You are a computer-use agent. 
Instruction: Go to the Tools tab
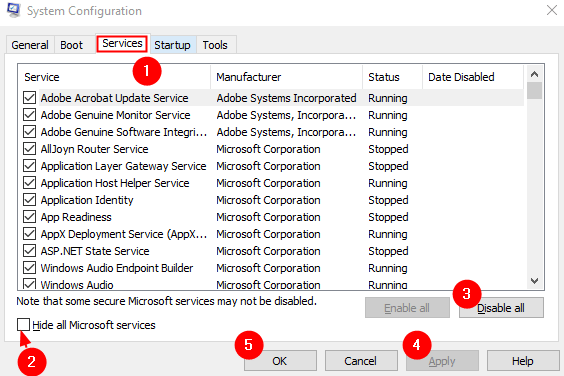click(215, 45)
